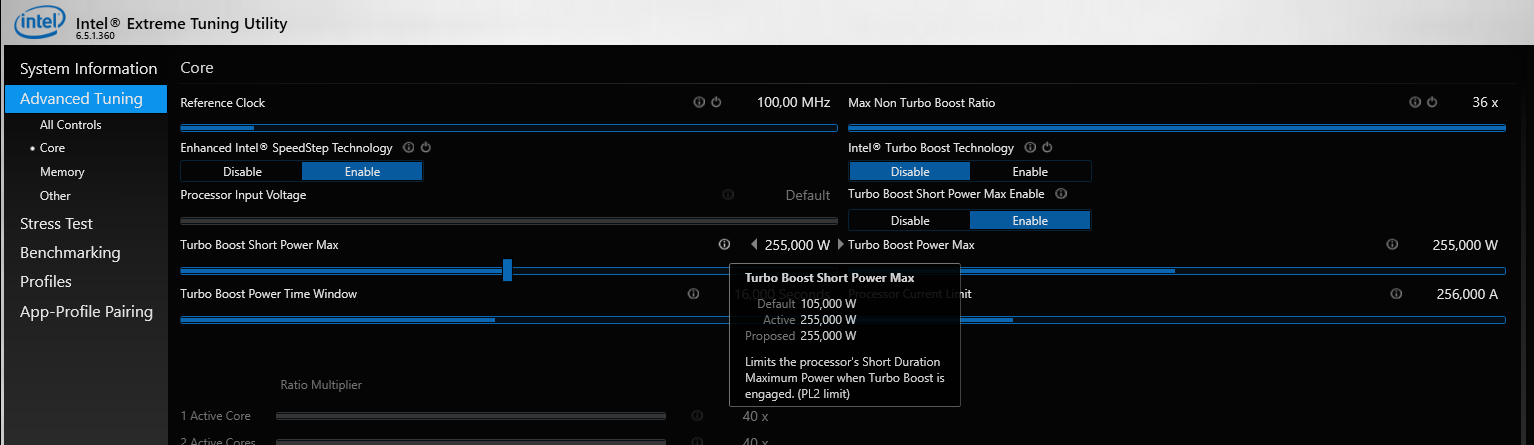This screenshot has height=445, width=1534.
Task: Click the 100,00 MHz Reference Clock value
Action: tap(793, 102)
